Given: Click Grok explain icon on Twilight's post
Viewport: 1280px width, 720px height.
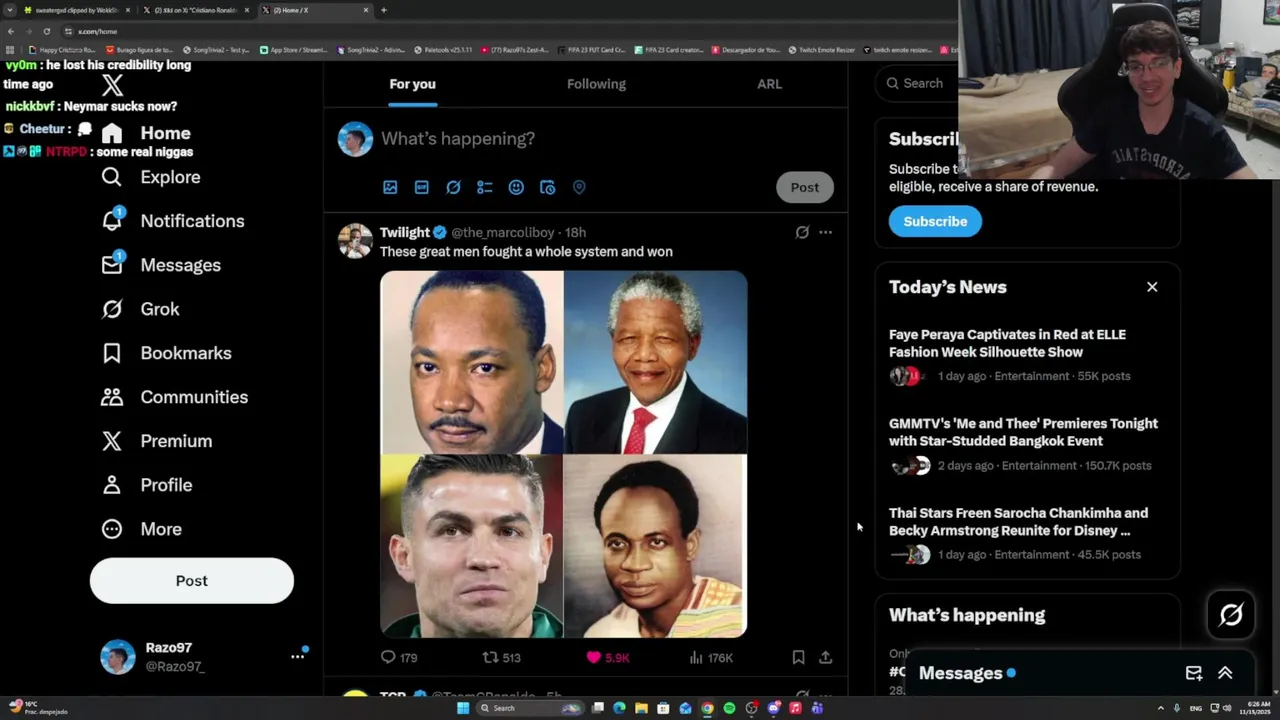Looking at the screenshot, I should click(x=802, y=232).
